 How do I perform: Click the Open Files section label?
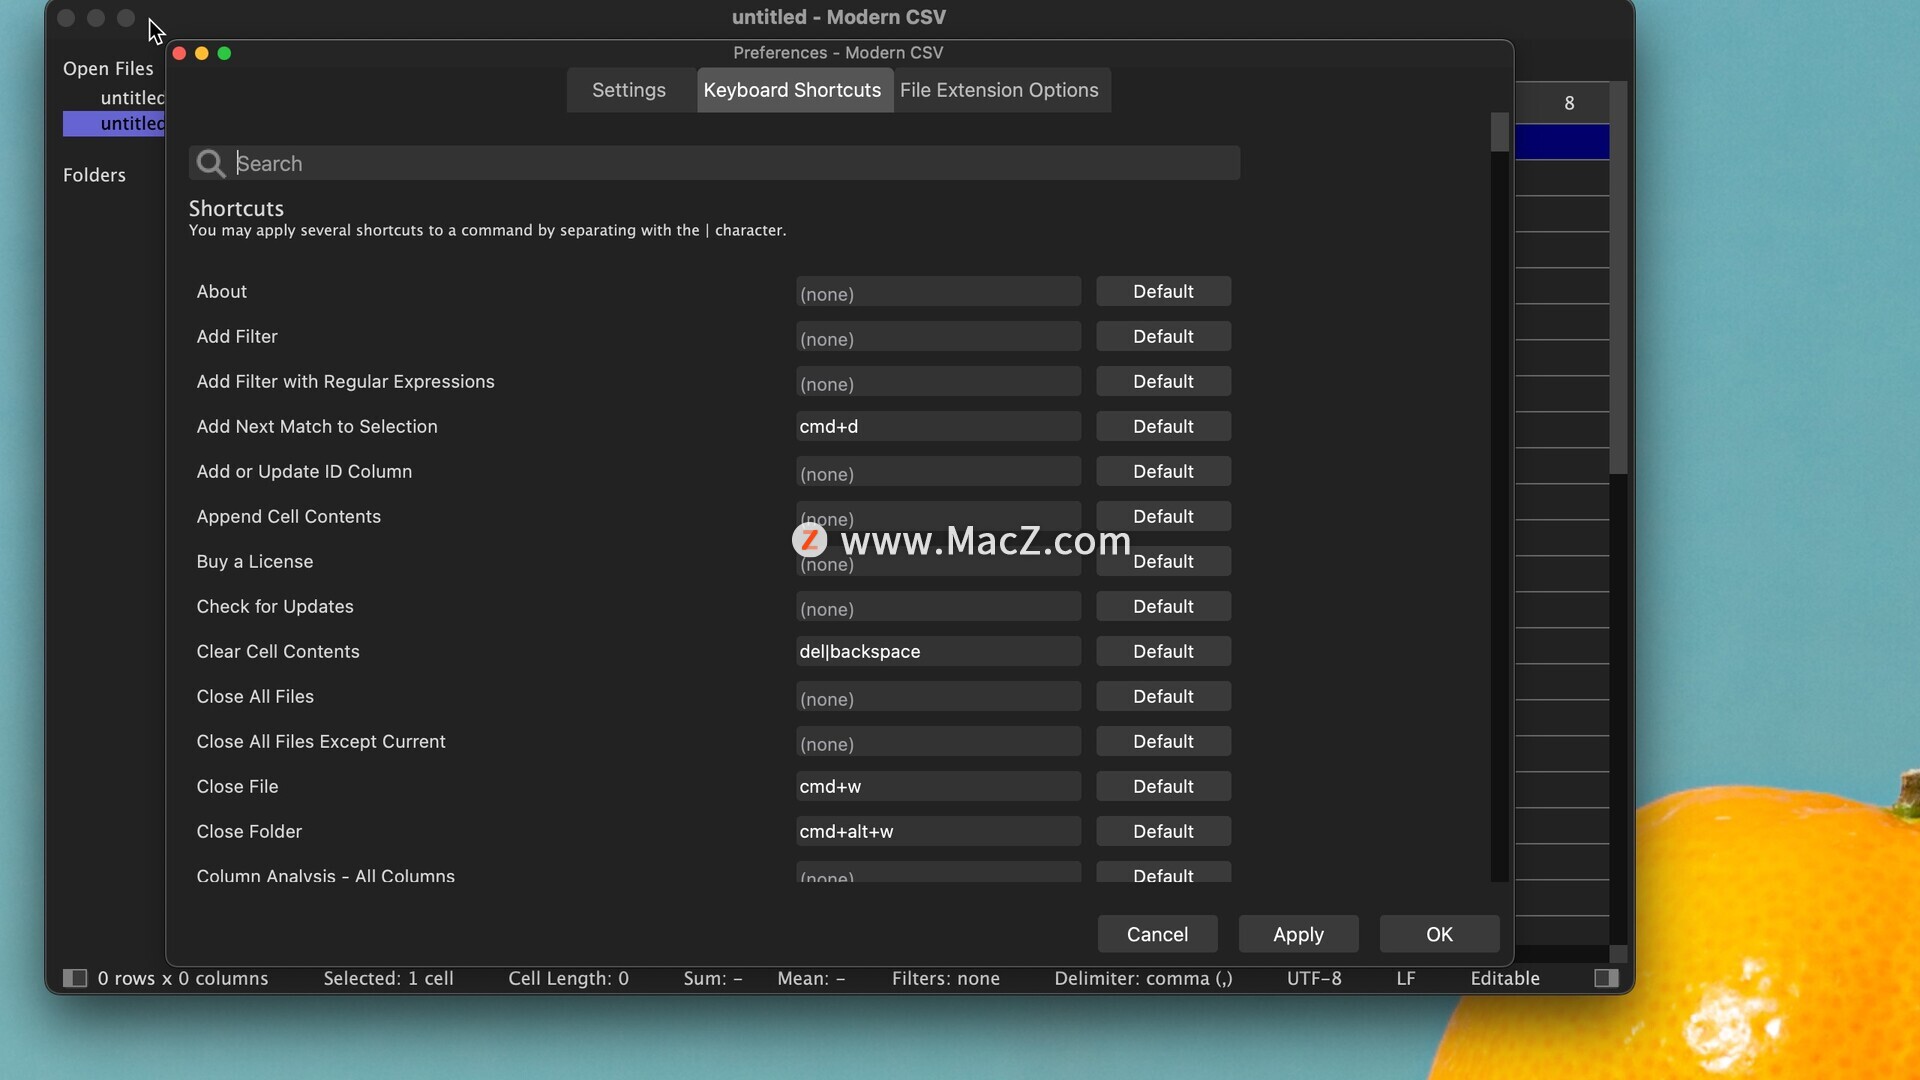point(108,68)
